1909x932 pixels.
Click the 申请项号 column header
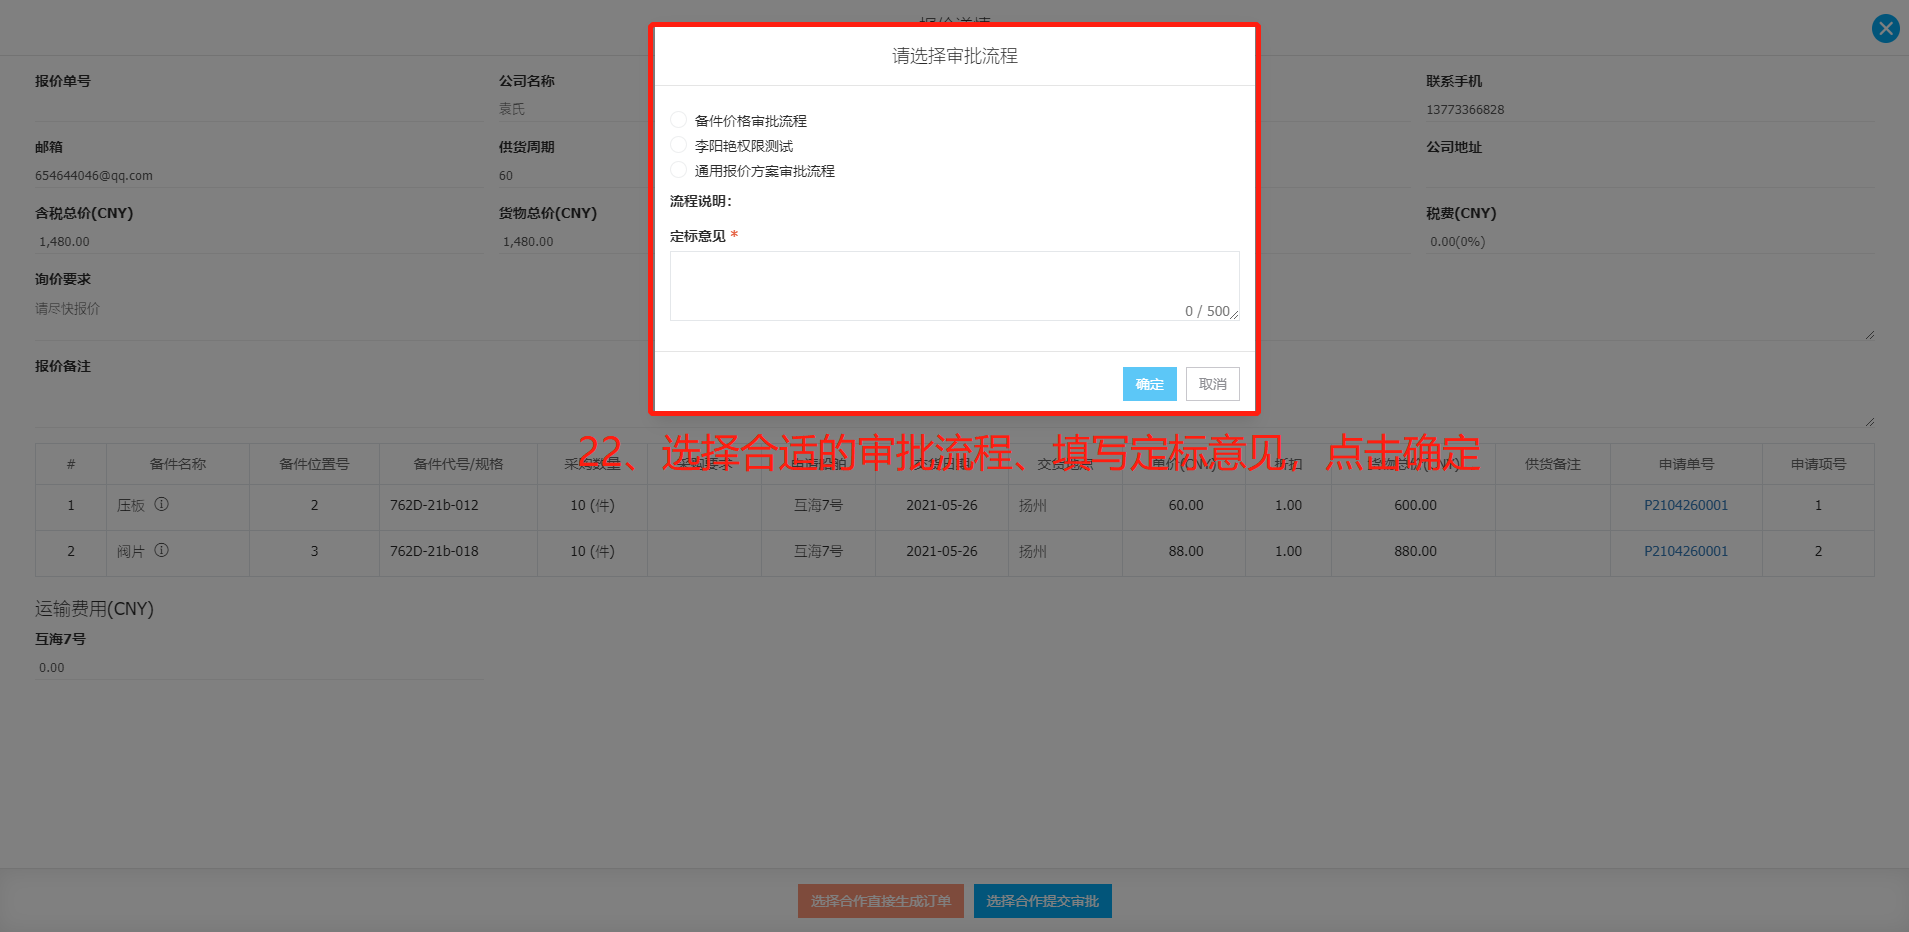(1818, 464)
